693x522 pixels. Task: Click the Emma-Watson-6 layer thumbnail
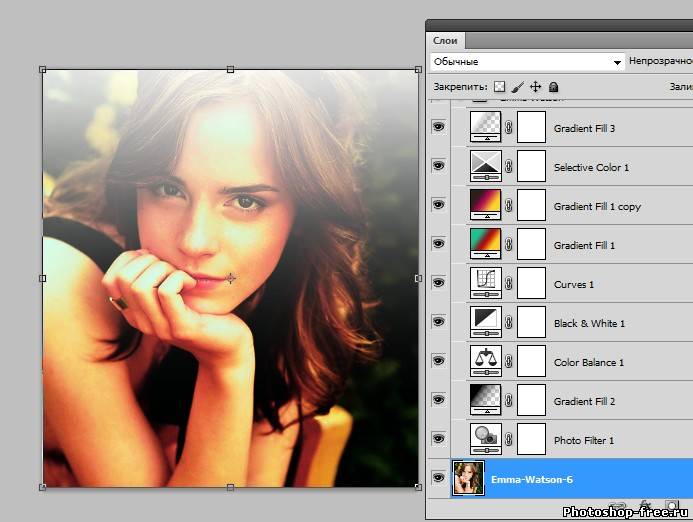pyautogui.click(x=468, y=479)
